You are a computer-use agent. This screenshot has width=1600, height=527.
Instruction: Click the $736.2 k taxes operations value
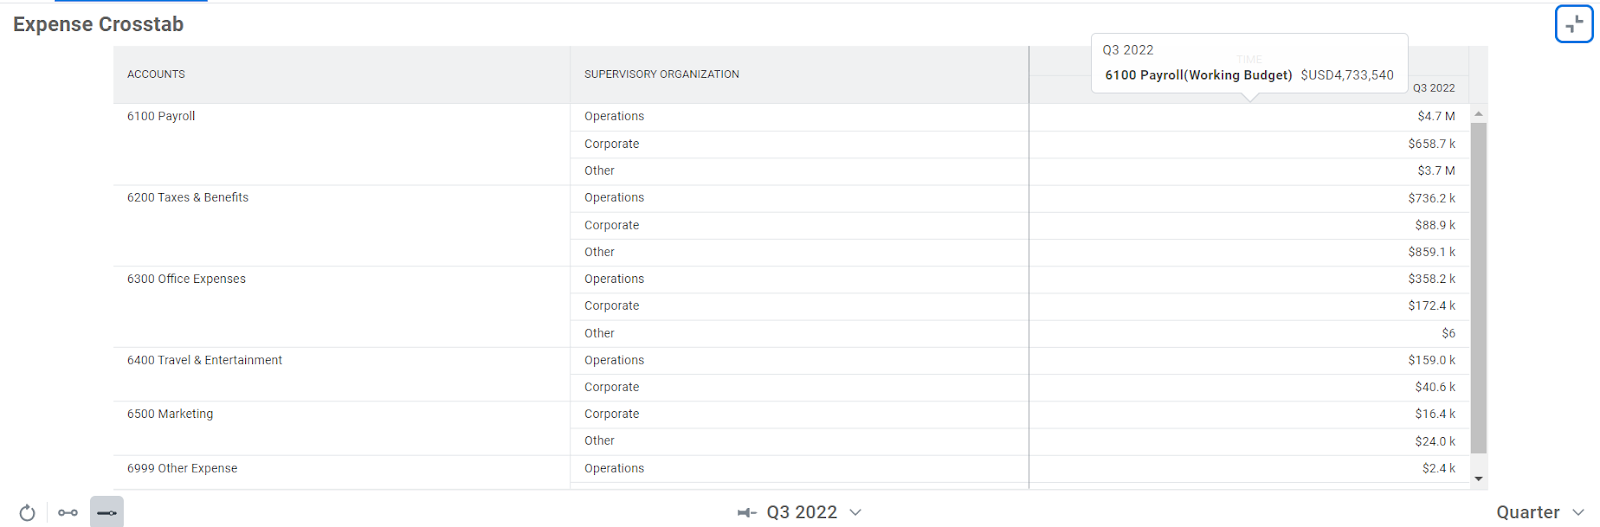point(1431,198)
